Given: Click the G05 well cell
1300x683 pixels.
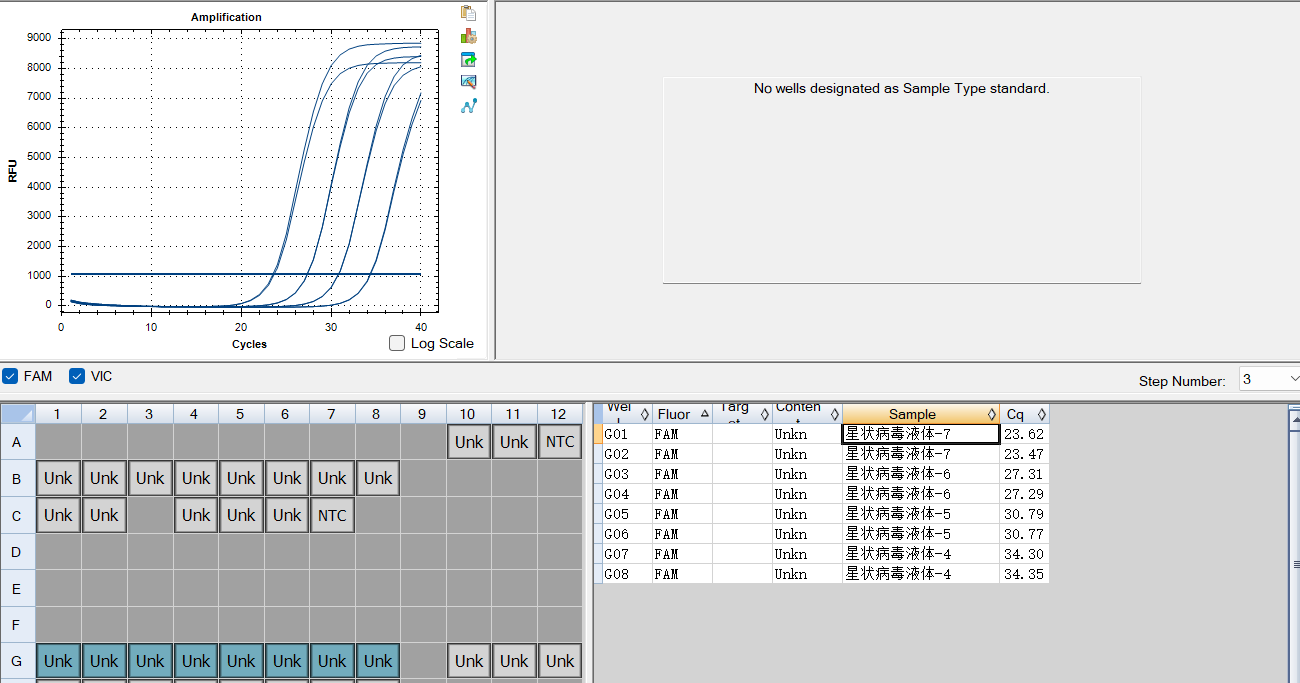Looking at the screenshot, I should click(x=628, y=514).
